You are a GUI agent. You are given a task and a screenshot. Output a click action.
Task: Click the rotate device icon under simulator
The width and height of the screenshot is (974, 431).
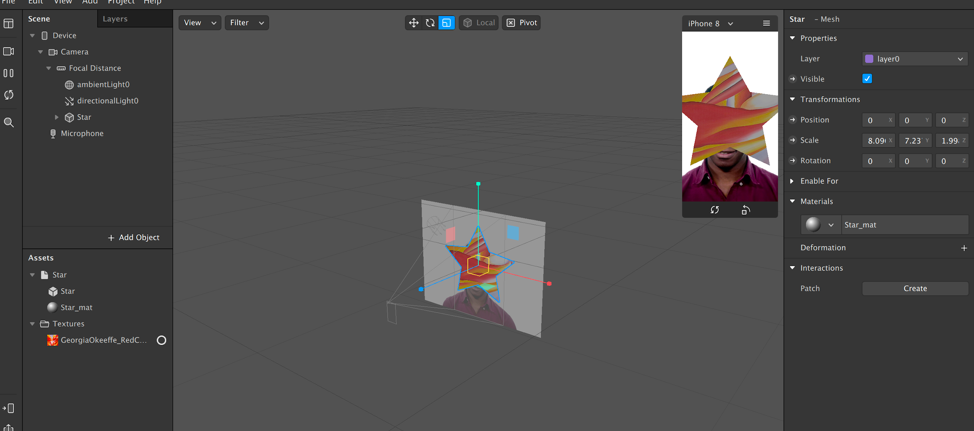click(745, 210)
